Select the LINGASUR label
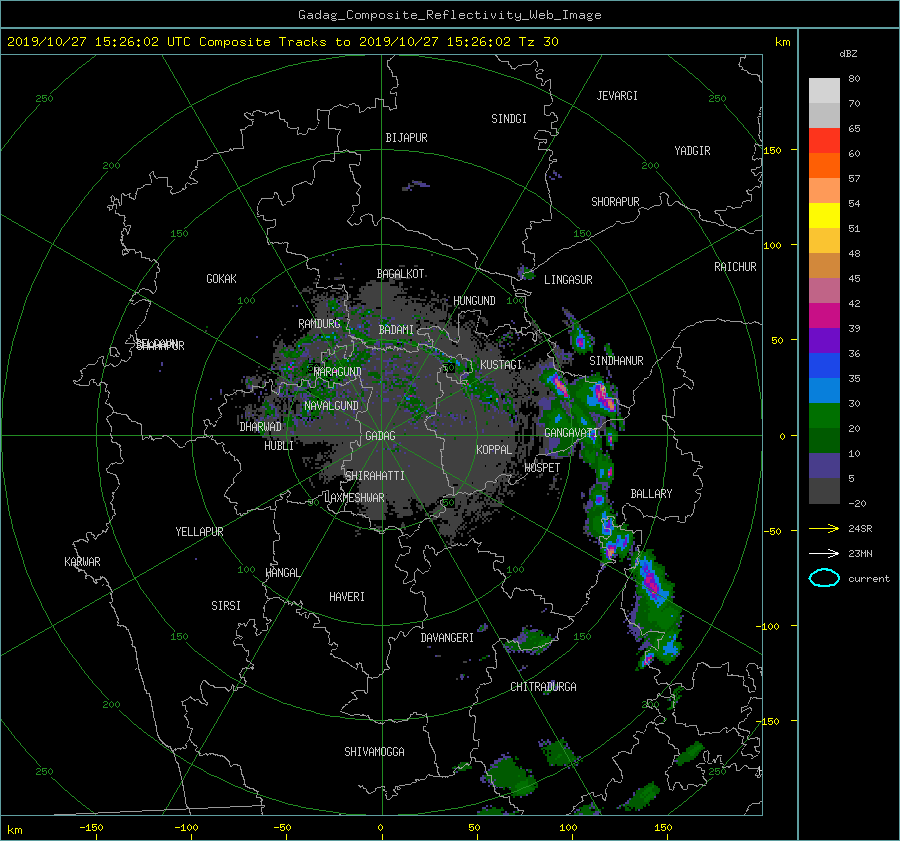The width and height of the screenshot is (900, 841). point(568,280)
